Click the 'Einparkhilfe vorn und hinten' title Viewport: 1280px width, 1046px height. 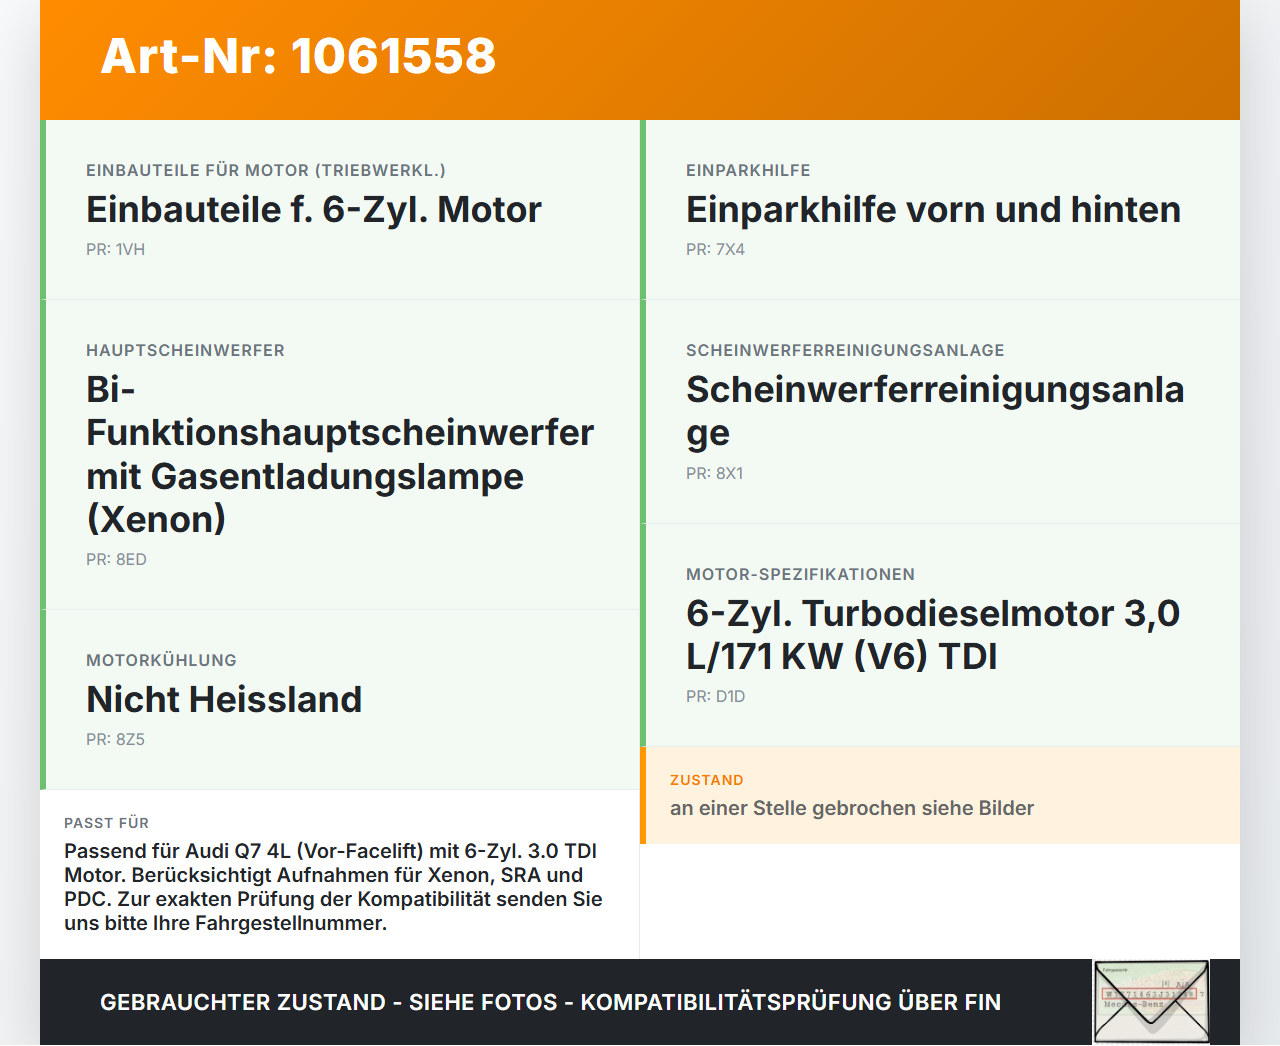click(933, 210)
